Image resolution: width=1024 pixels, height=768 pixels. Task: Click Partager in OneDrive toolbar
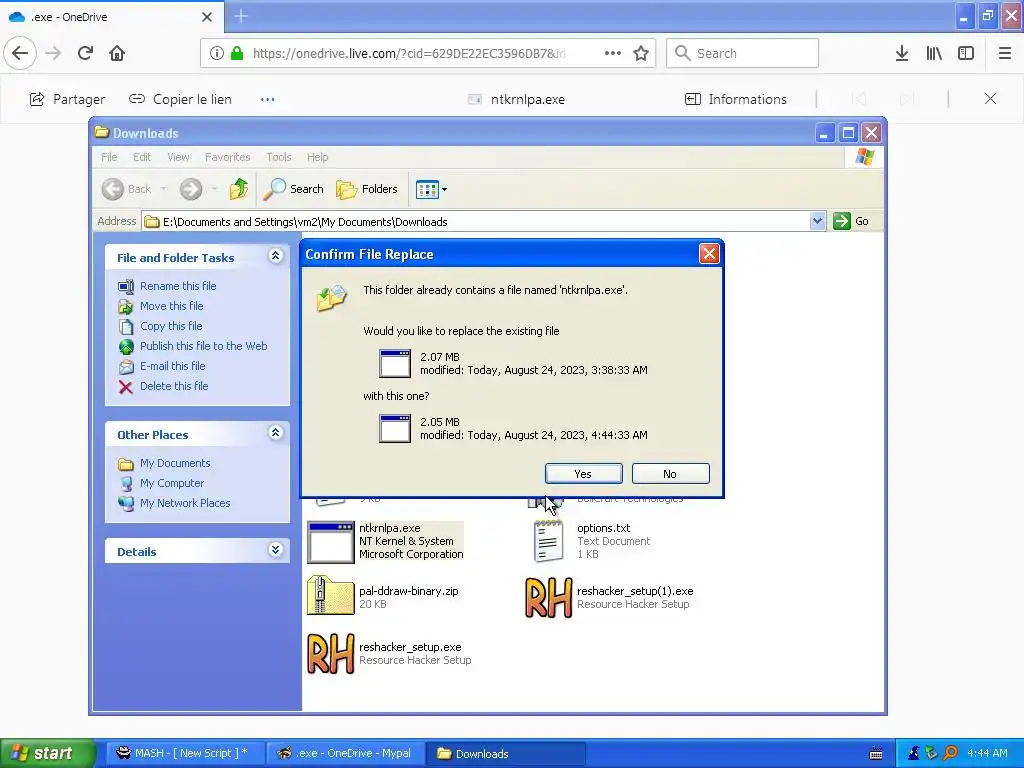[x=67, y=99]
